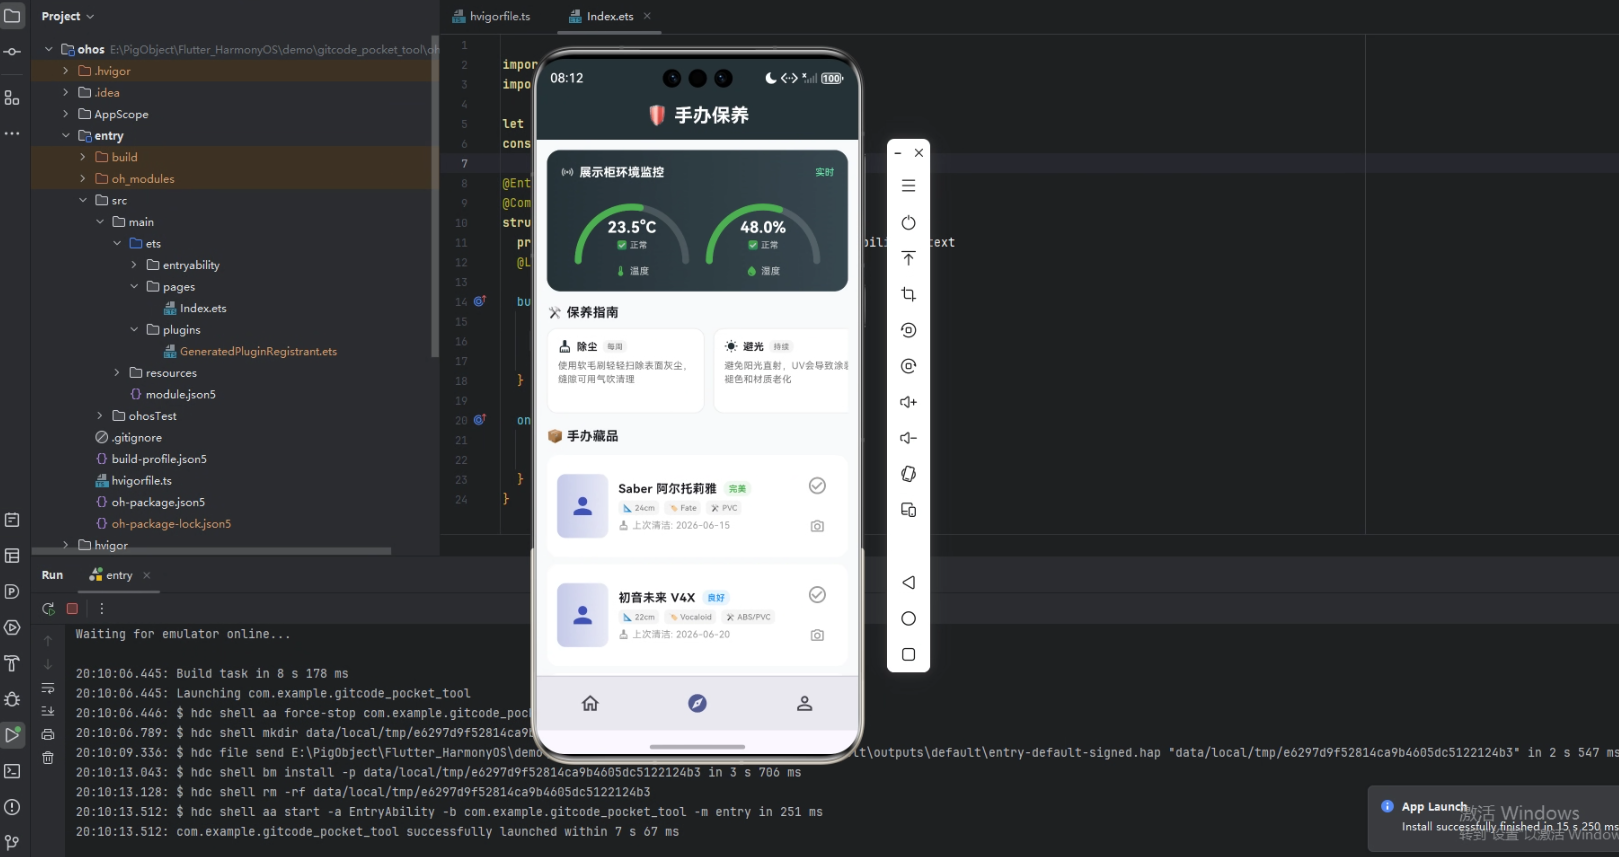Expand the .hvigor folder
1619x857 pixels.
[65, 71]
